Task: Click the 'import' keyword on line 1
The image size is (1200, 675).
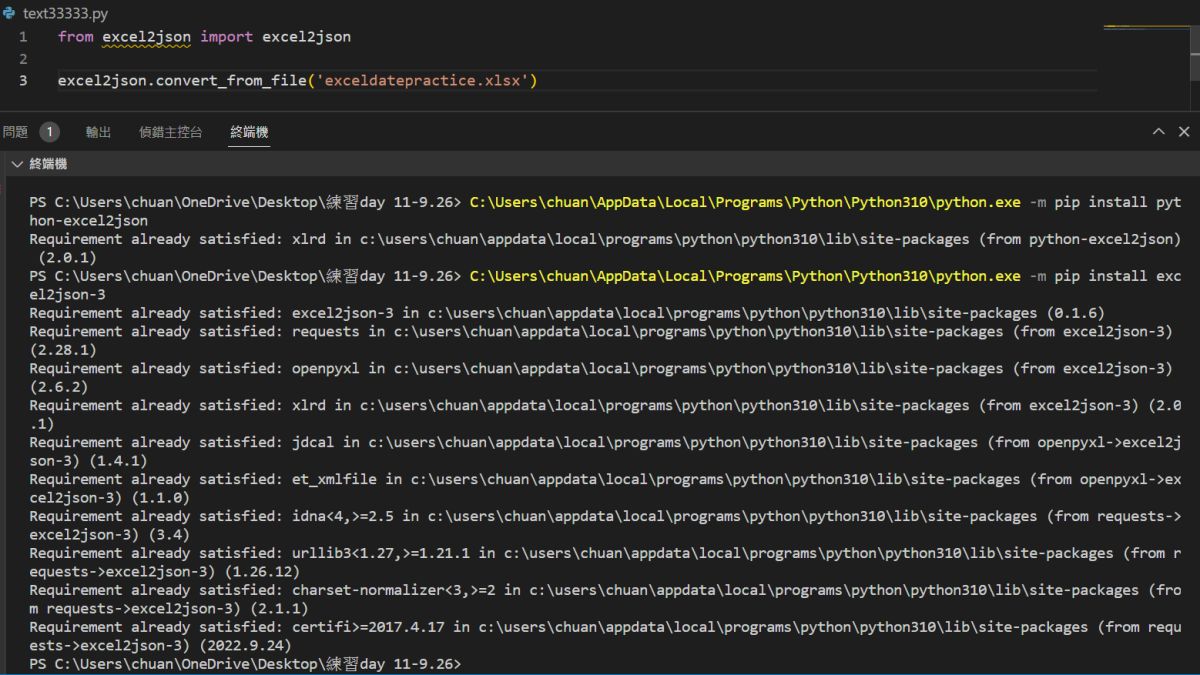Action: tap(226, 37)
